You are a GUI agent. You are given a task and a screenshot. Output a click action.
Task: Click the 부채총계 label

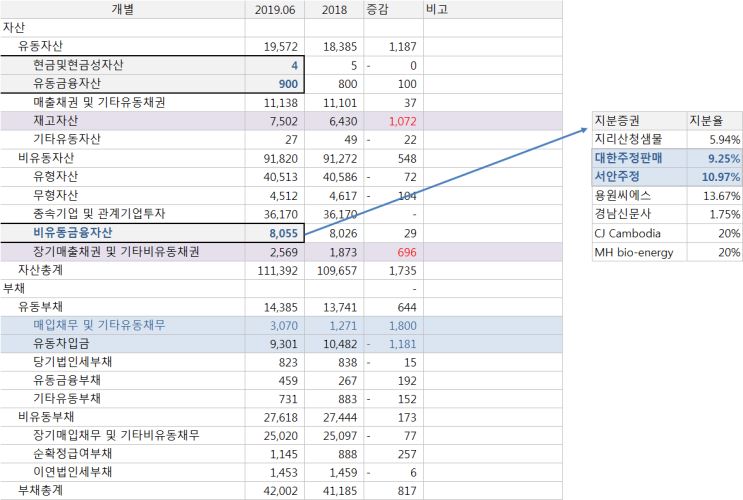40,491
